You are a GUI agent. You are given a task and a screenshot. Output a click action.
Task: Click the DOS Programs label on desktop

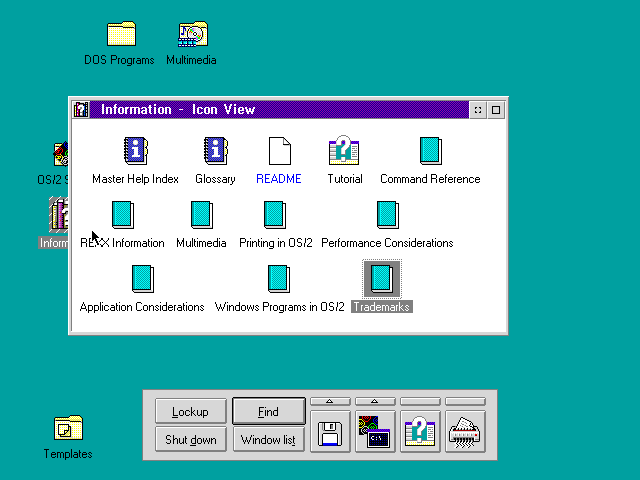pyautogui.click(x=119, y=60)
